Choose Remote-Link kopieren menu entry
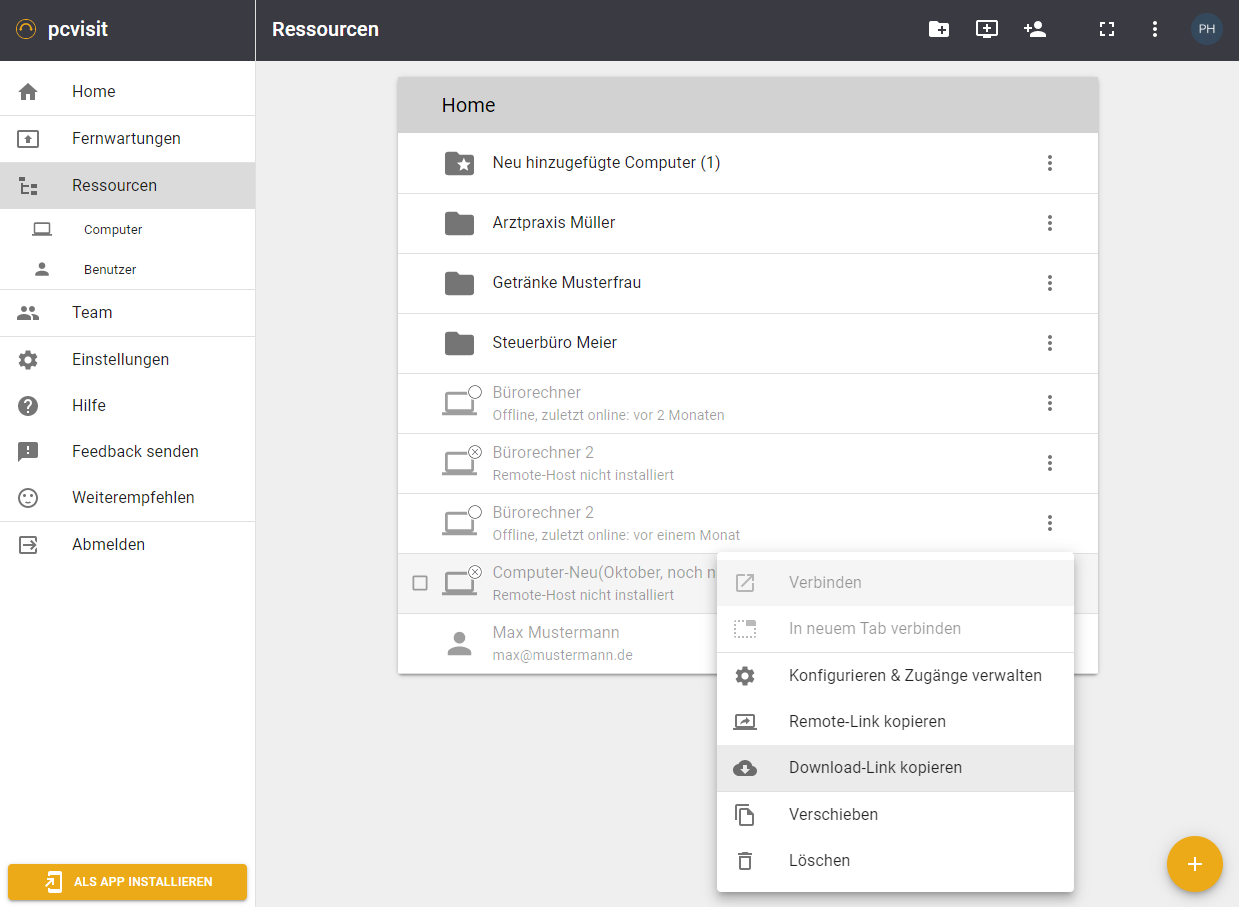1239x907 pixels. pos(867,721)
